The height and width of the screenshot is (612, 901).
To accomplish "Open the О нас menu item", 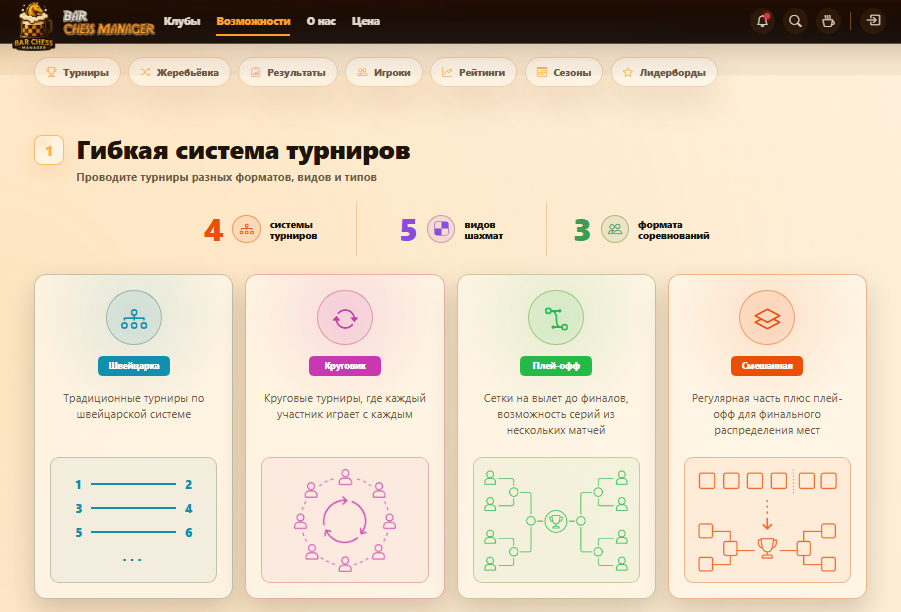I will pos(321,21).
